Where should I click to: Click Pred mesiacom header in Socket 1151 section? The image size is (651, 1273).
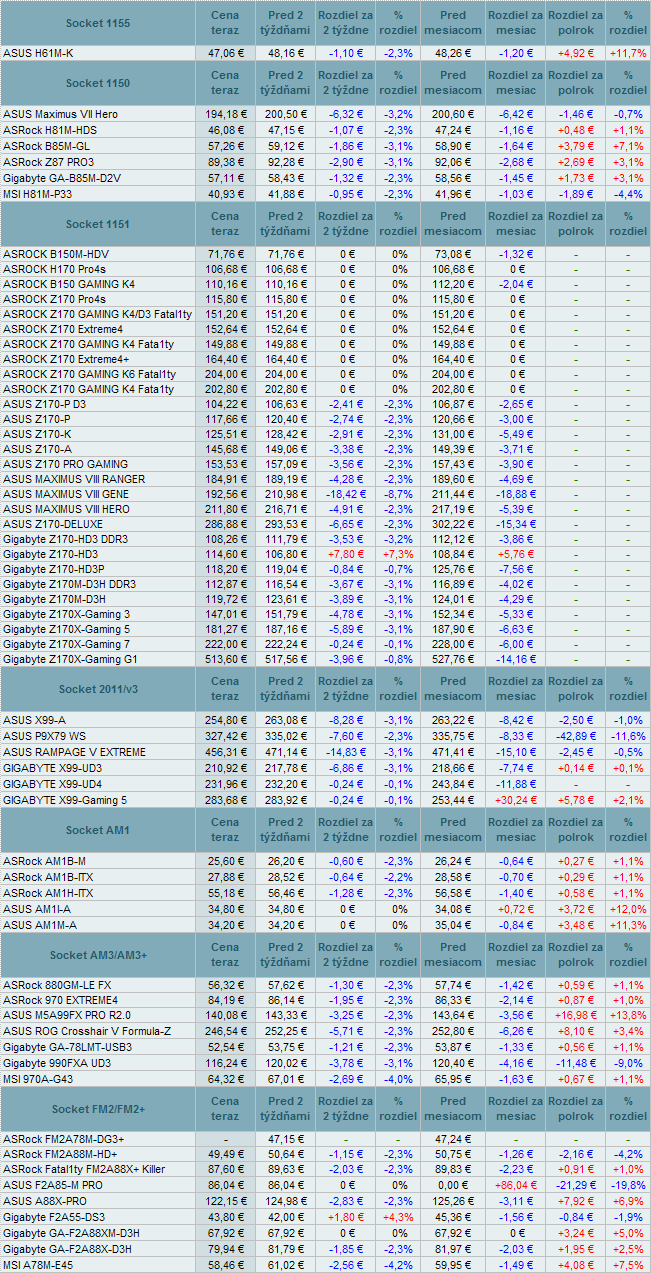(452, 224)
